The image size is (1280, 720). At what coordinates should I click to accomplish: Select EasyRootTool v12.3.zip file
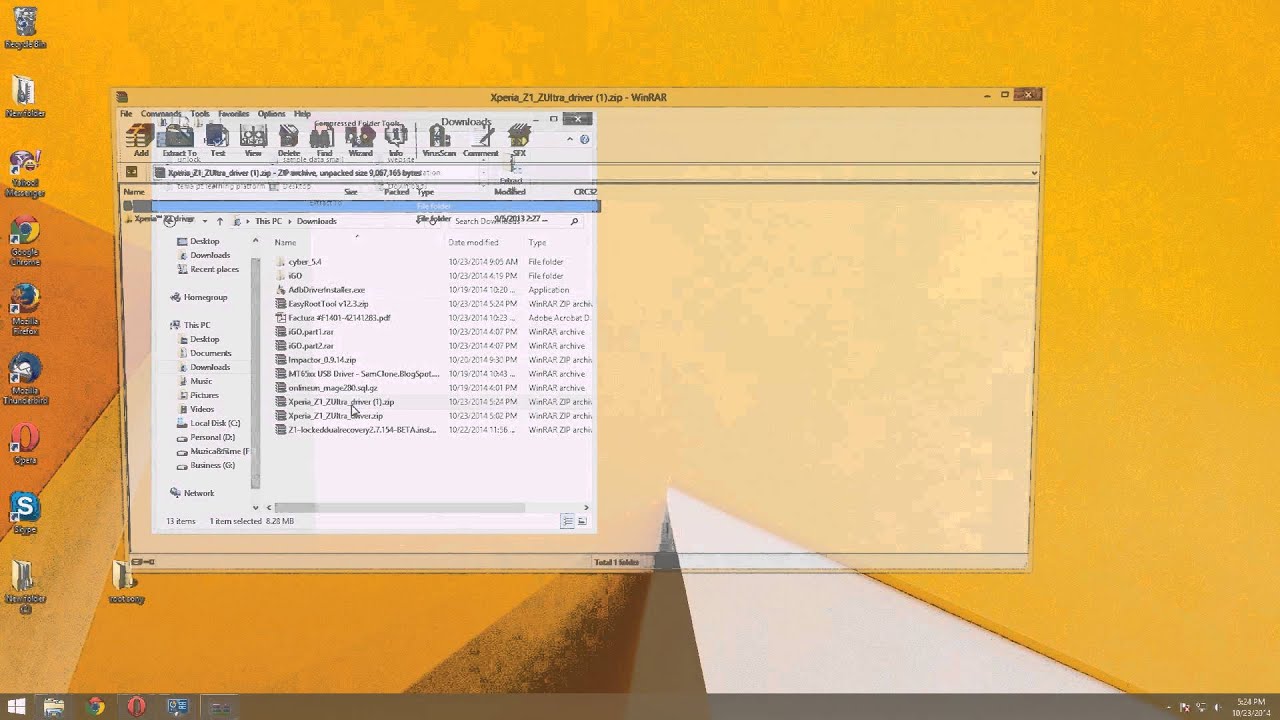[328, 304]
